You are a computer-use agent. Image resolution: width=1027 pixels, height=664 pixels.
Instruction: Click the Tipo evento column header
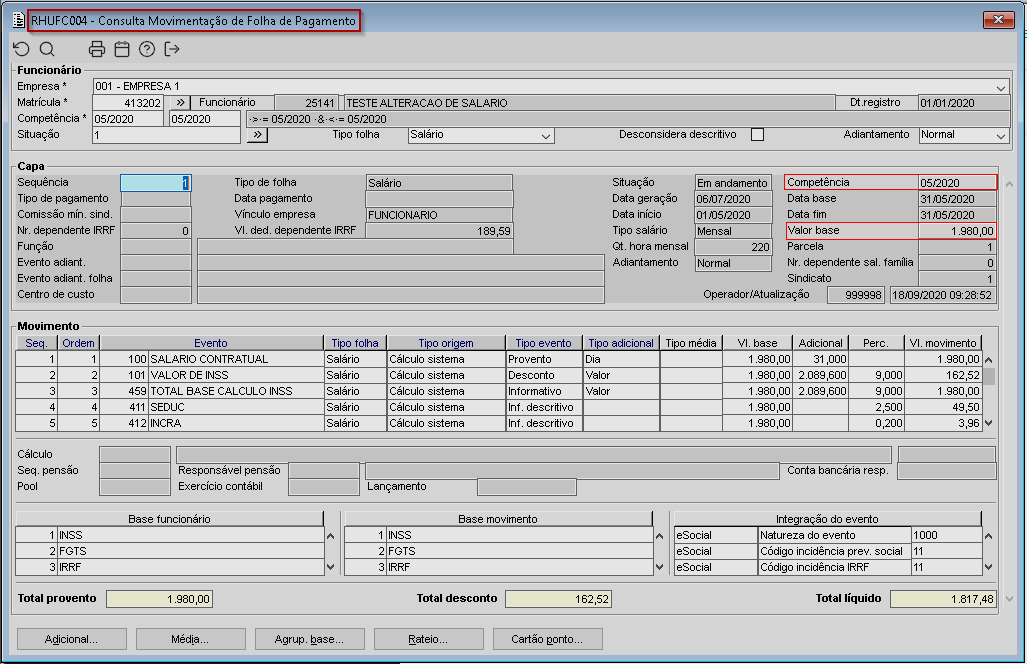pyautogui.click(x=544, y=343)
